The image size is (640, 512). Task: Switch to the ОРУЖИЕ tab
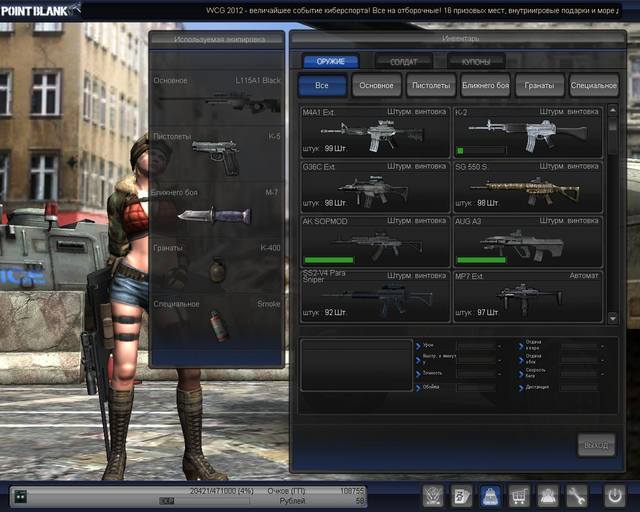[x=331, y=61]
